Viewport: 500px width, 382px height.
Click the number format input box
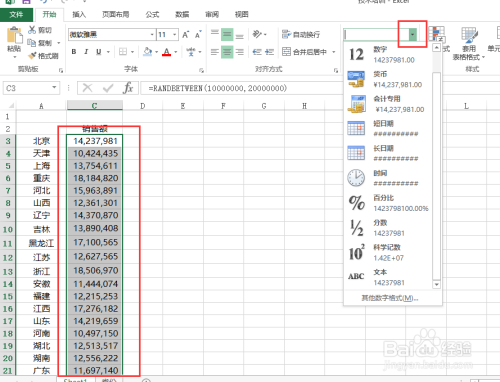(376, 34)
